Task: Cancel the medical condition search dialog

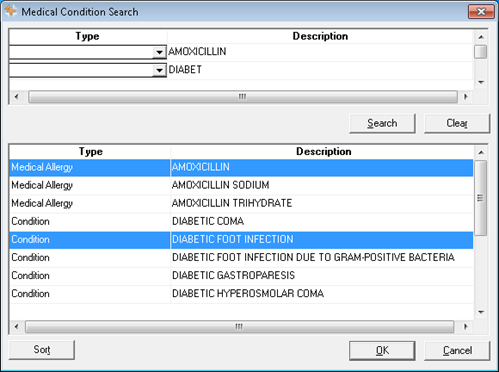Action: pyautogui.click(x=457, y=350)
